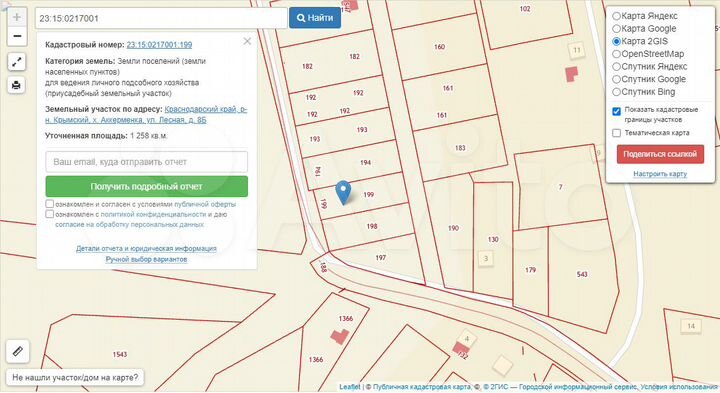Open the публичной оферты link
Image resolution: width=720 pixels, height=393 pixels.
coord(205,204)
